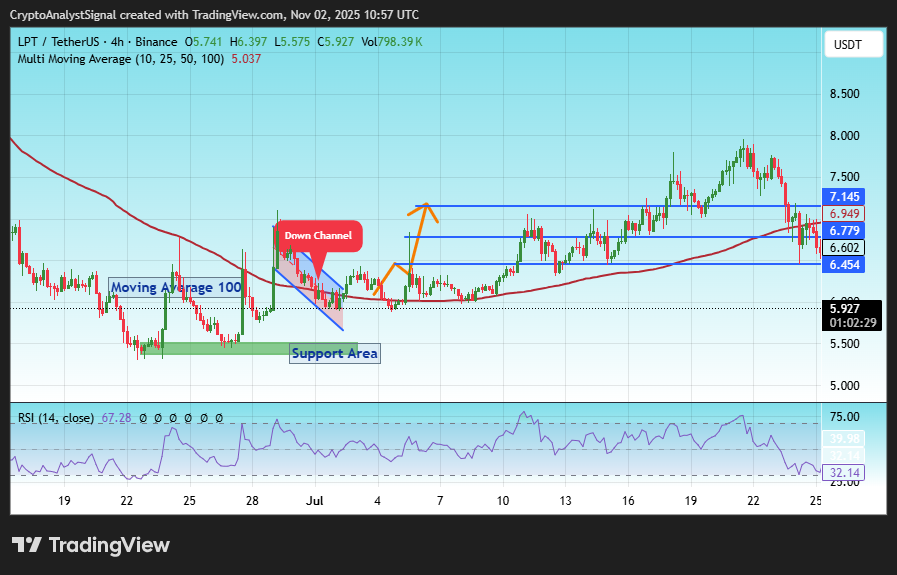
Task: Click the TradingView logo
Action: pyautogui.click(x=91, y=545)
